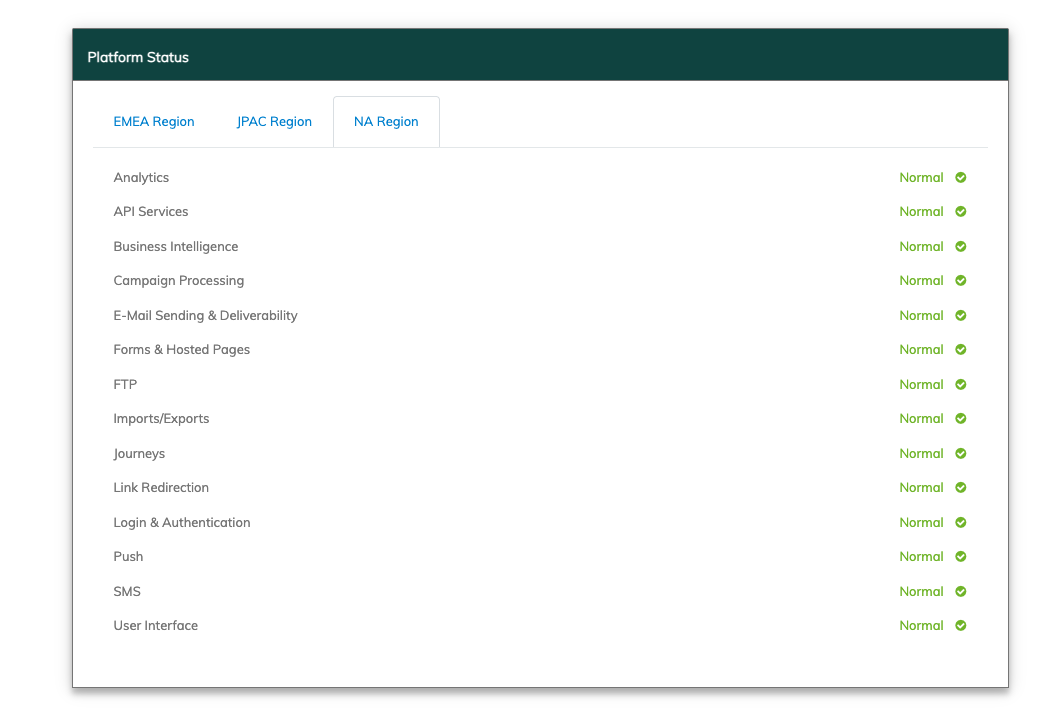Click the Normal status text for Analytics
Screen dimensions: 1037x714
(x=921, y=178)
